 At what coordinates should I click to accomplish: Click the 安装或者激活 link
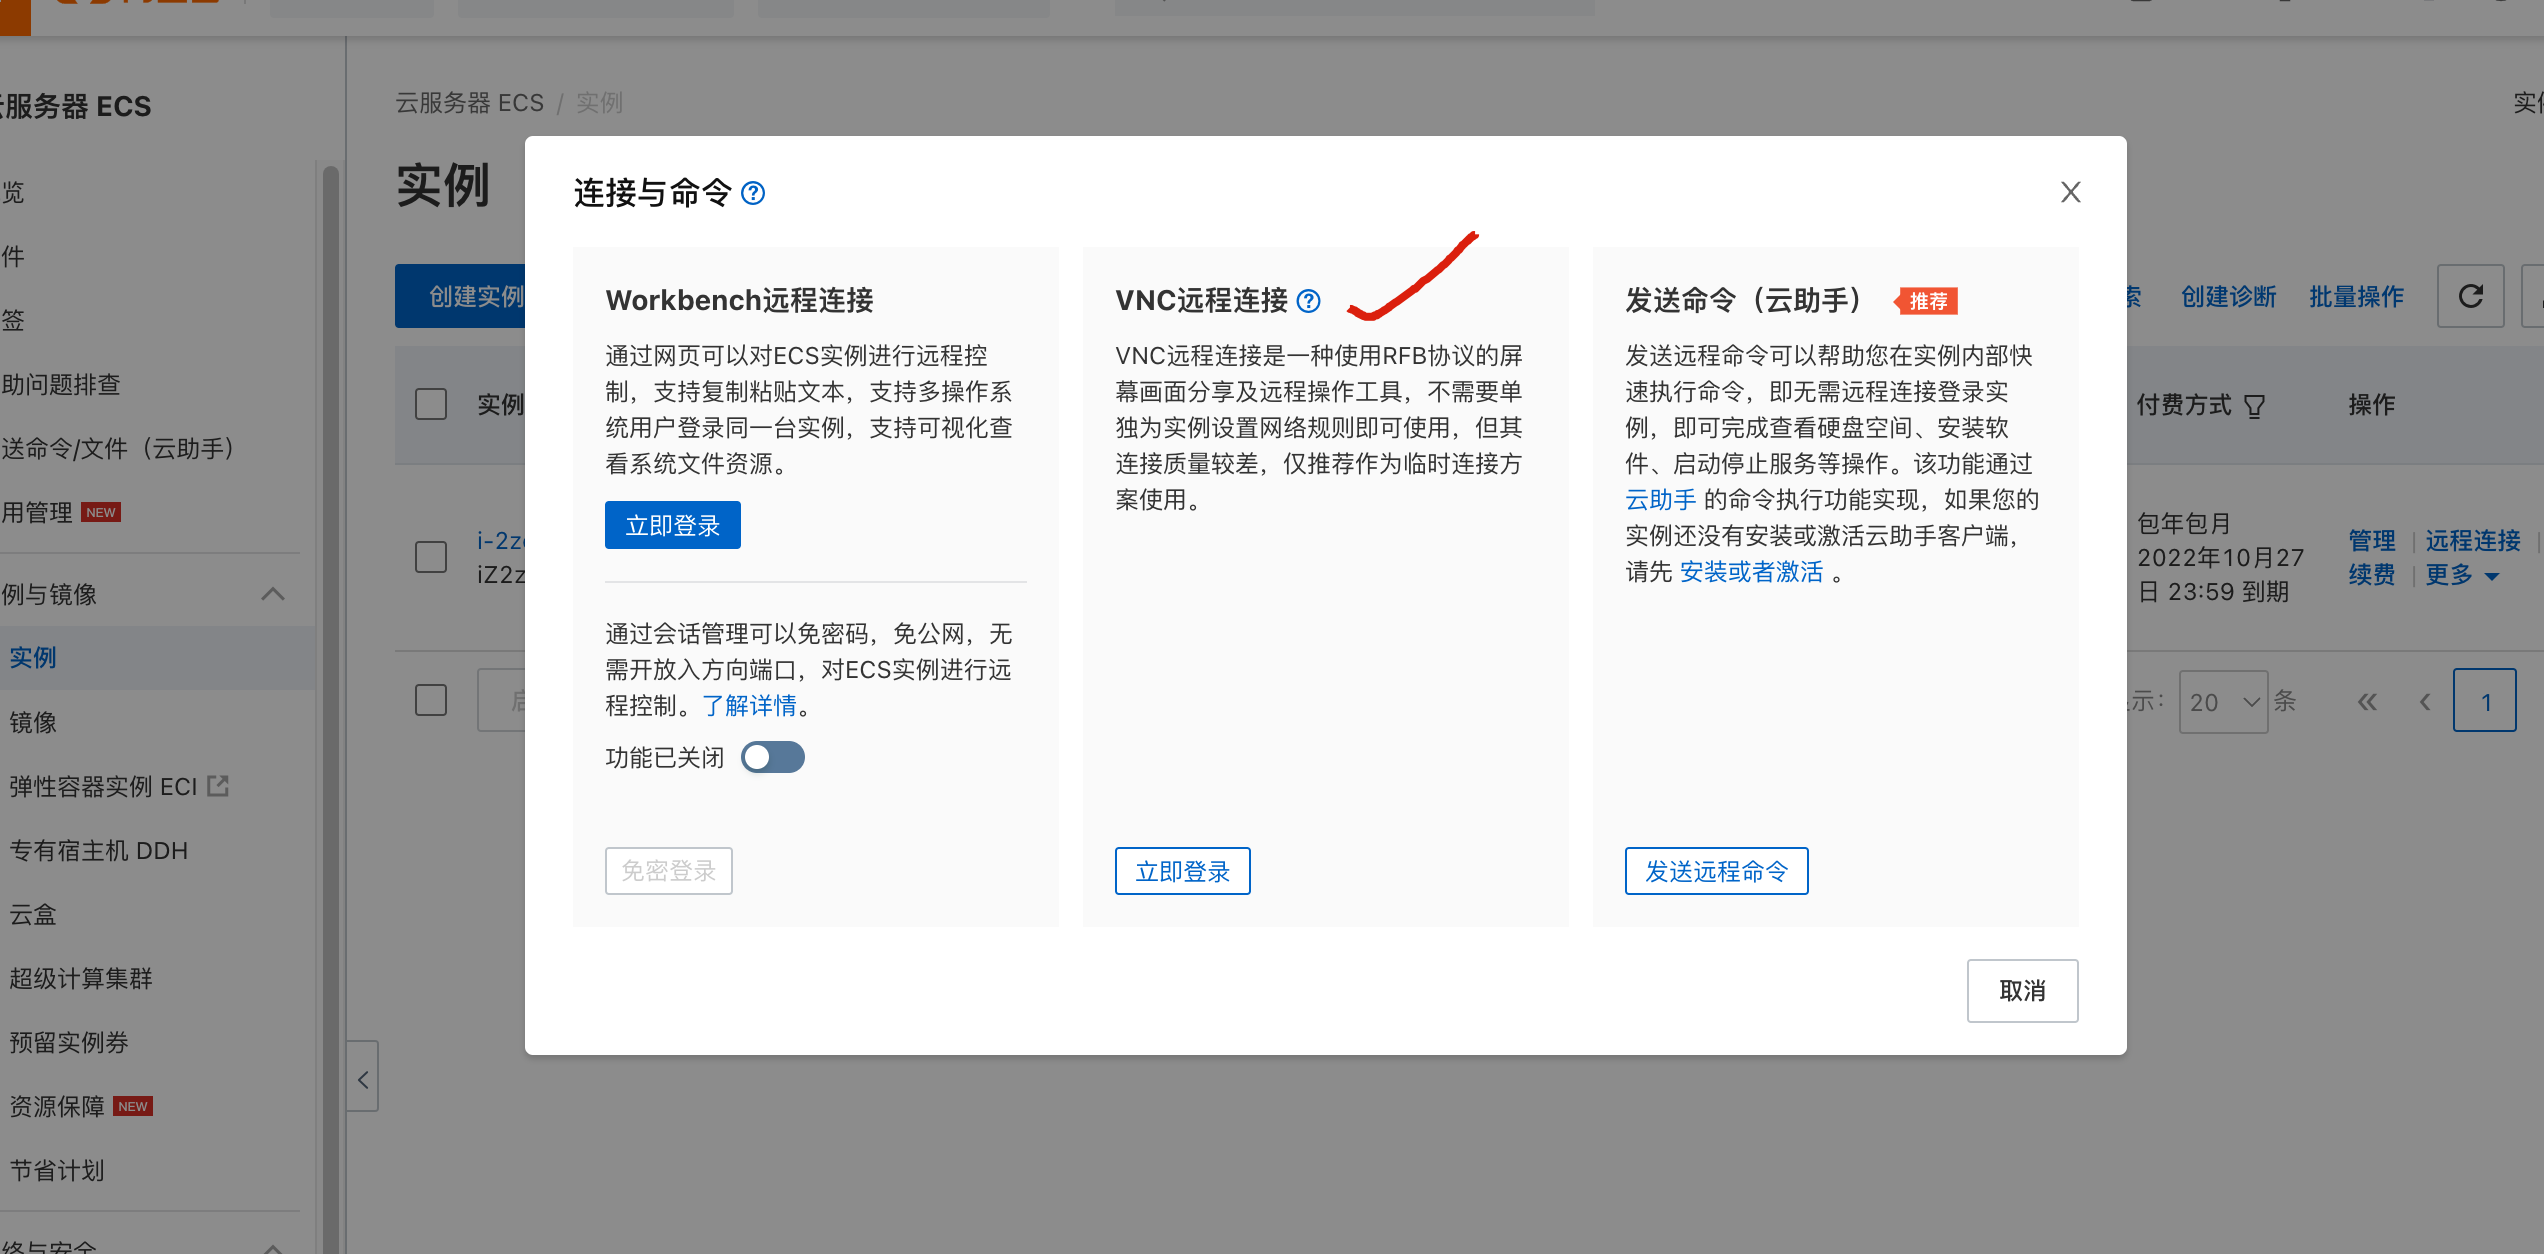(x=1751, y=572)
